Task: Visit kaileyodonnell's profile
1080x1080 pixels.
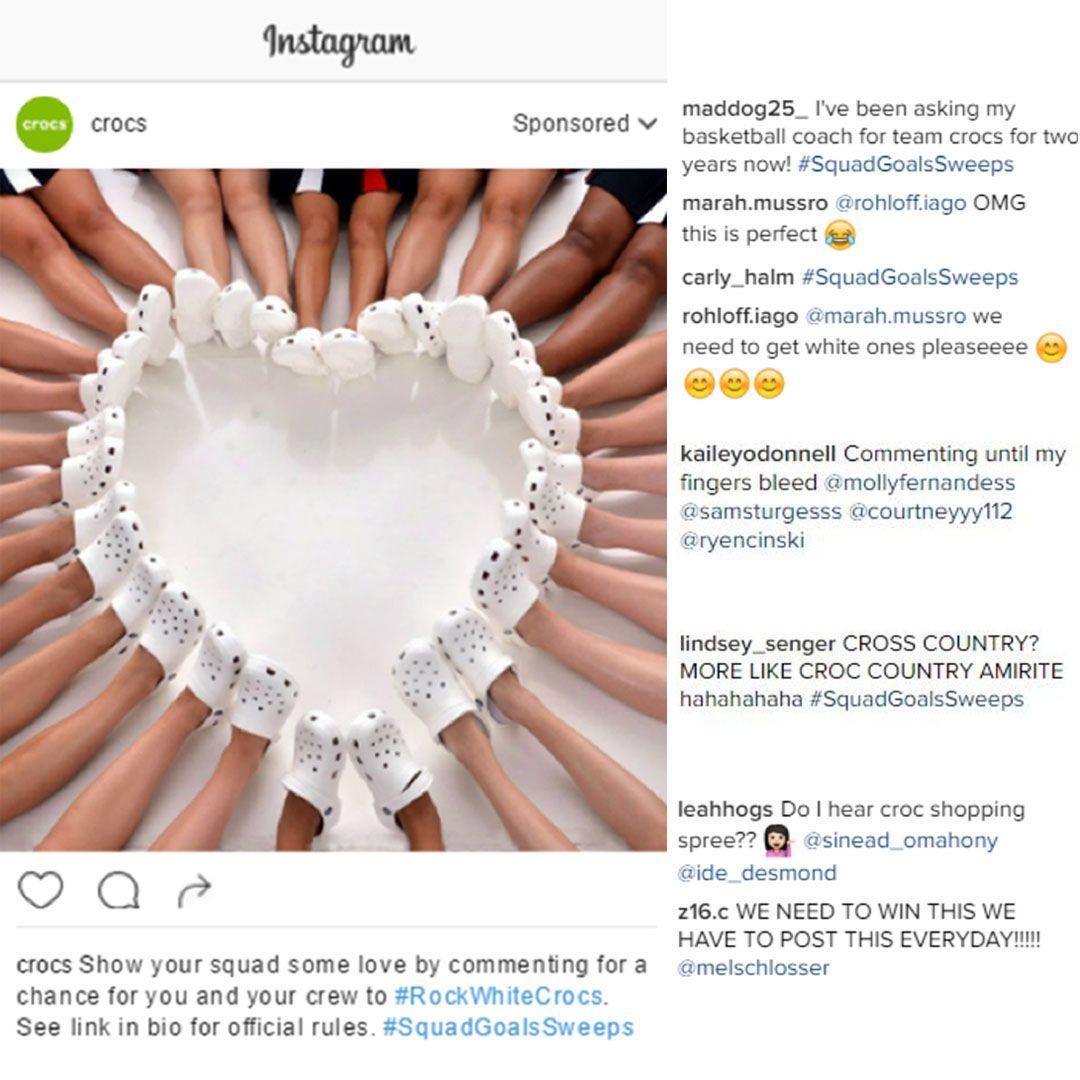Action: click(758, 454)
